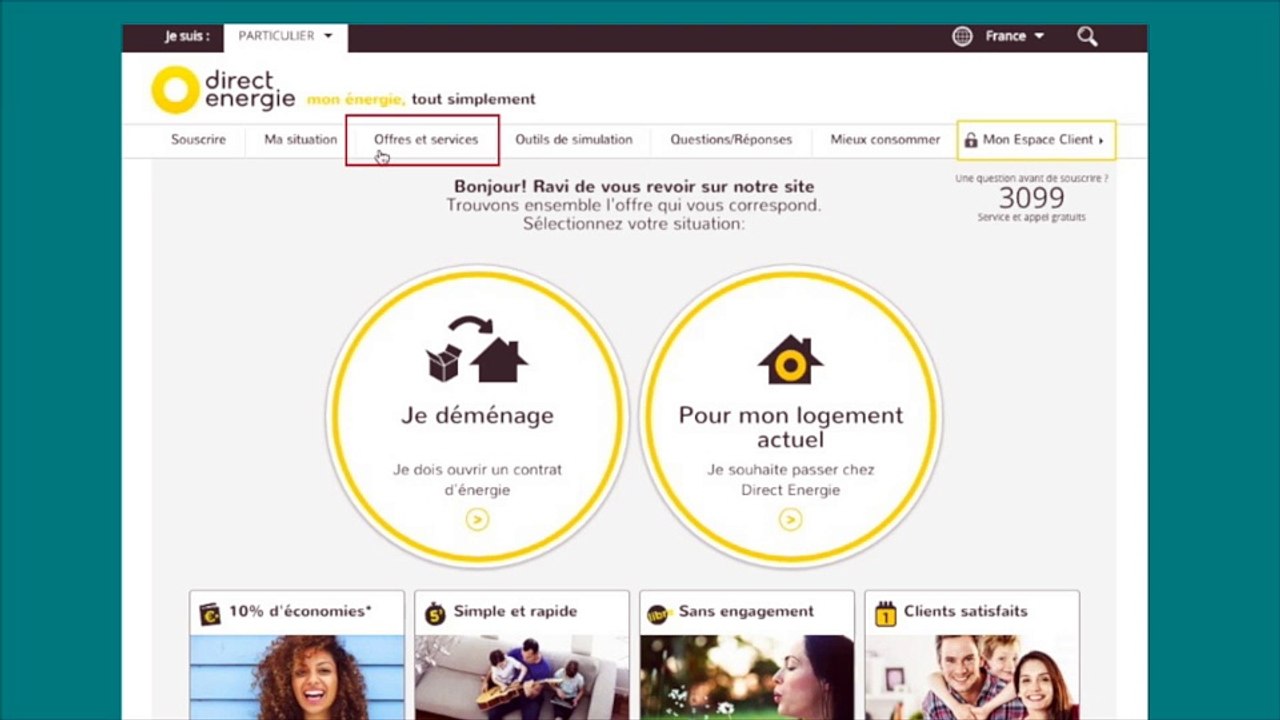
Task: Click the number one icon by Clients satisfaits
Action: click(885, 613)
